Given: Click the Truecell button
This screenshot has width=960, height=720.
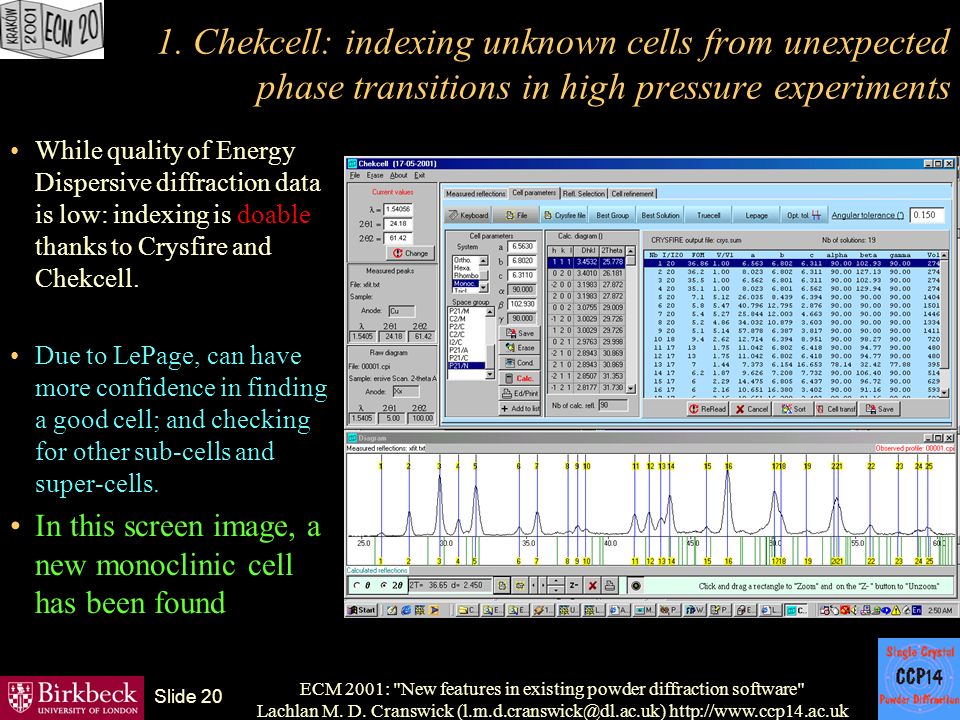Looking at the screenshot, I should coord(708,216).
